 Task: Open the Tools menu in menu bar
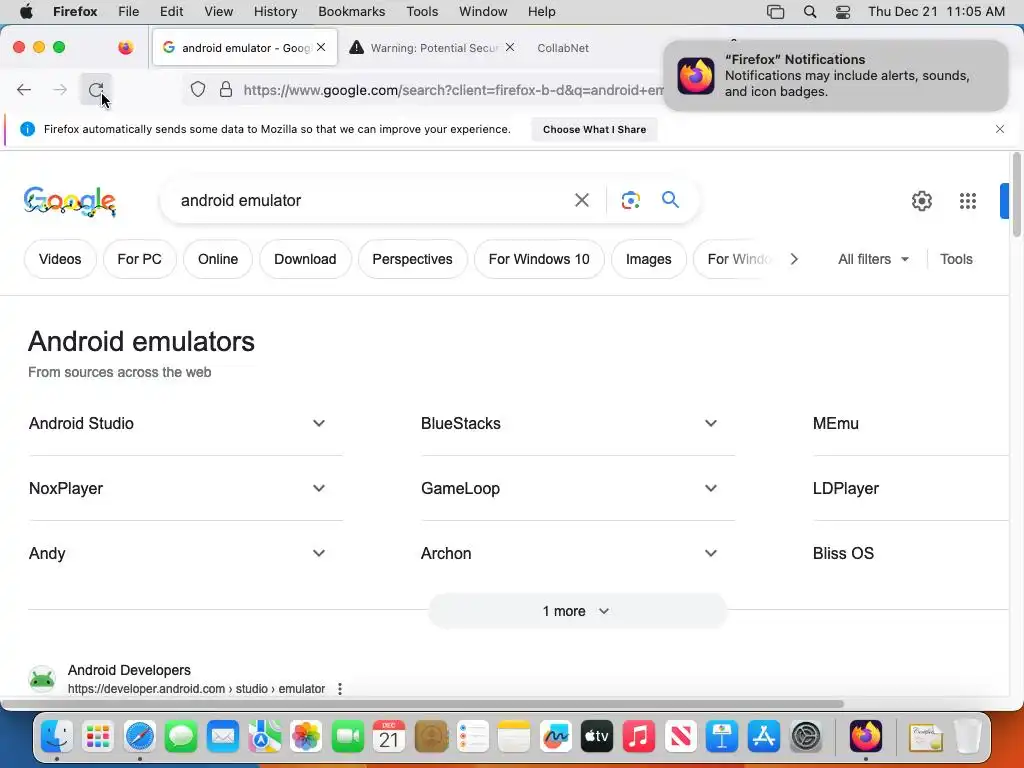(422, 11)
